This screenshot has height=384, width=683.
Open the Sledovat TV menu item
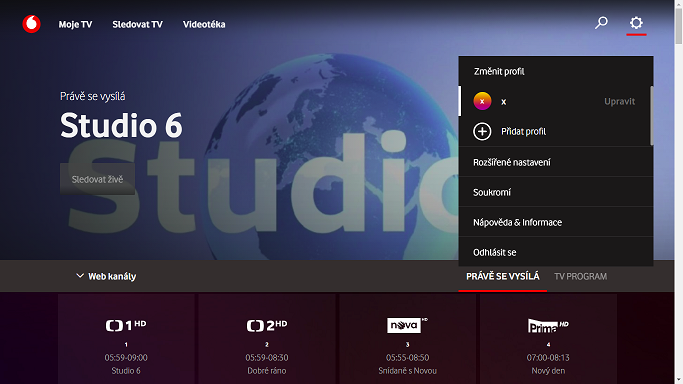coord(137,24)
